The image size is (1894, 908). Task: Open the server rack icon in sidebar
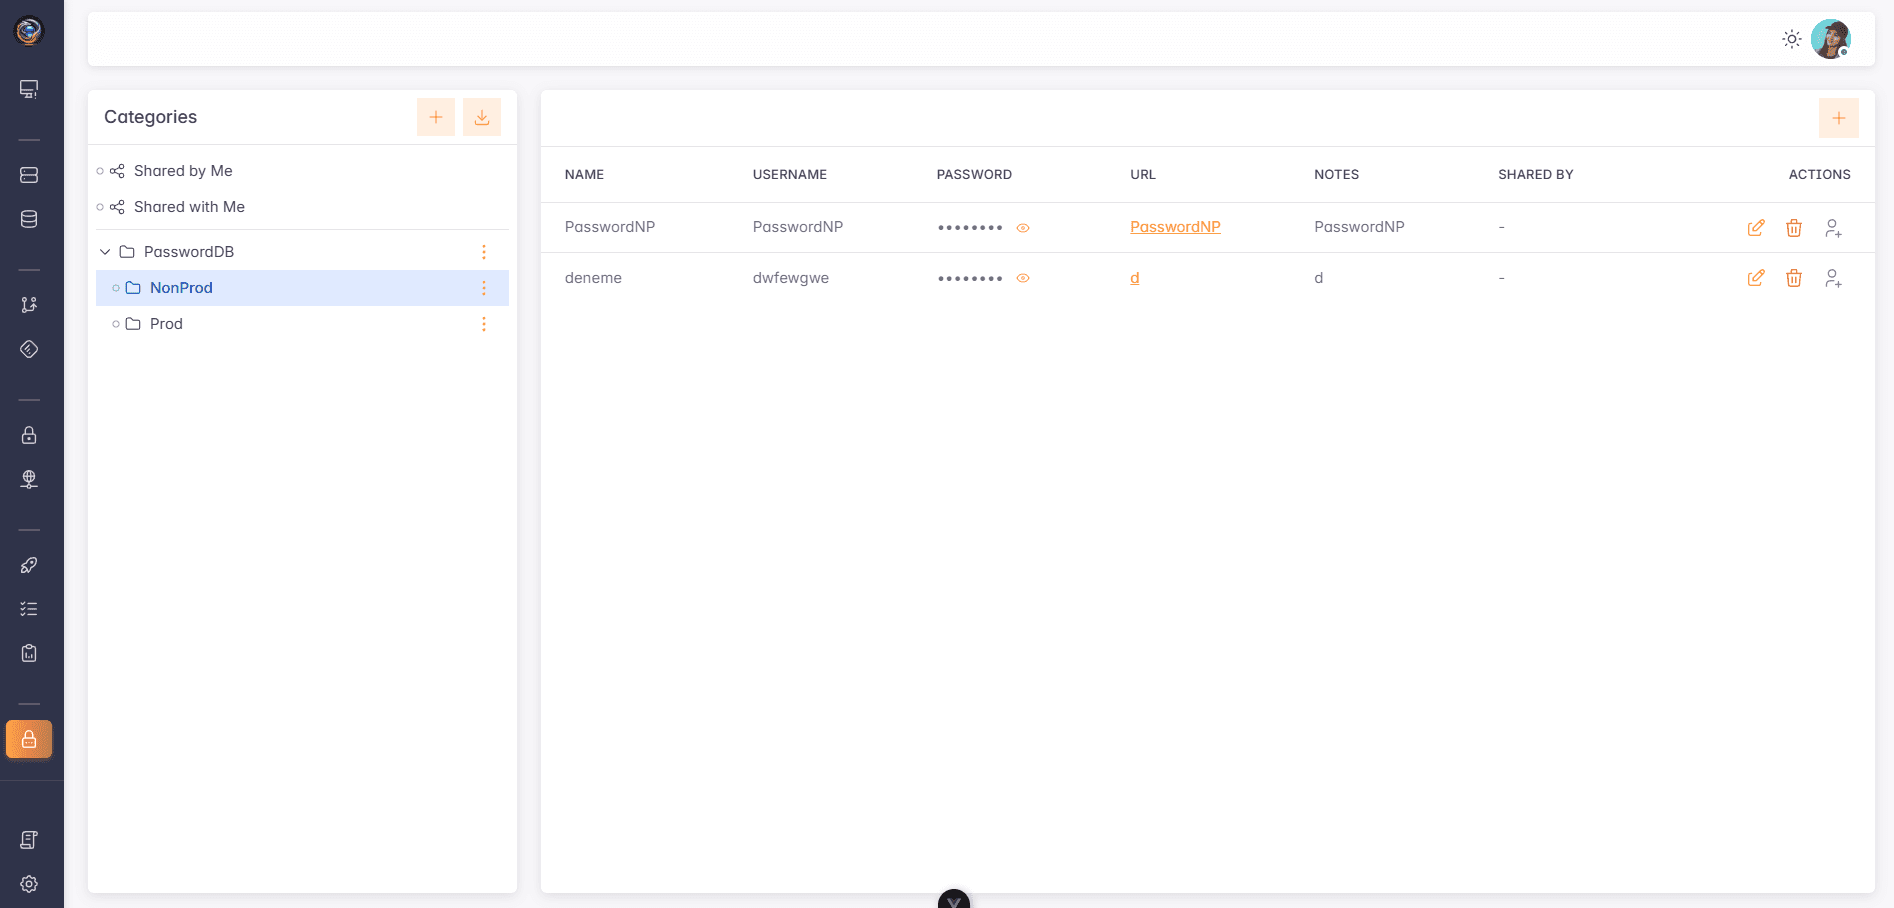pos(29,175)
